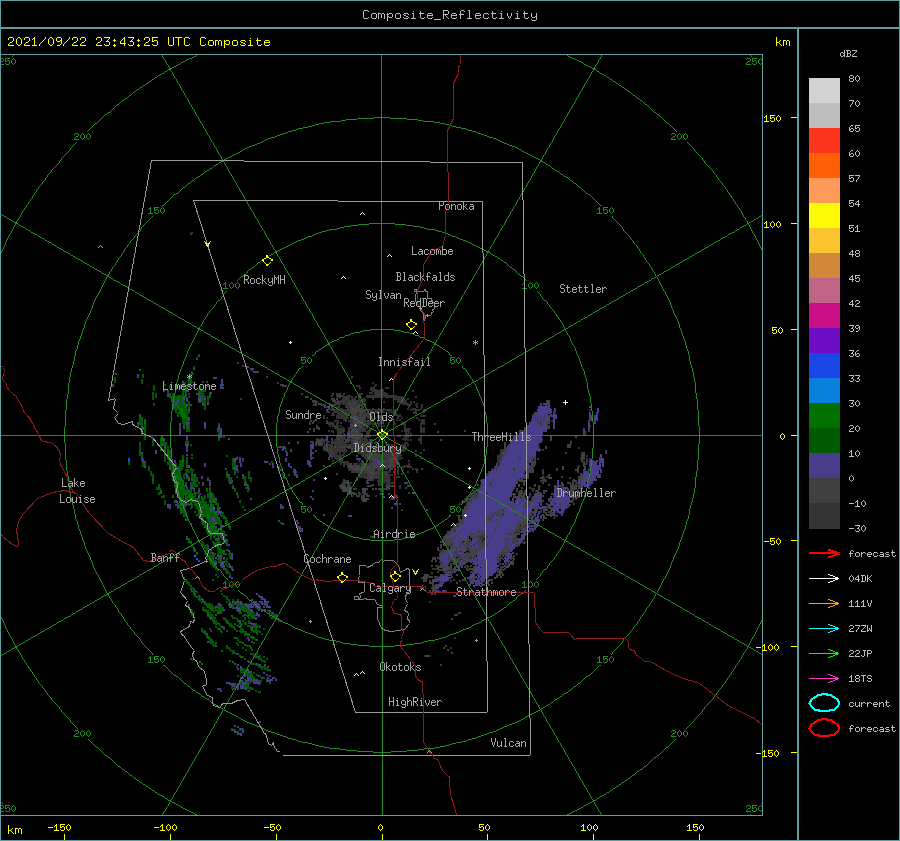Select the dark green 10-20 dBZ swatch

[x=824, y=441]
